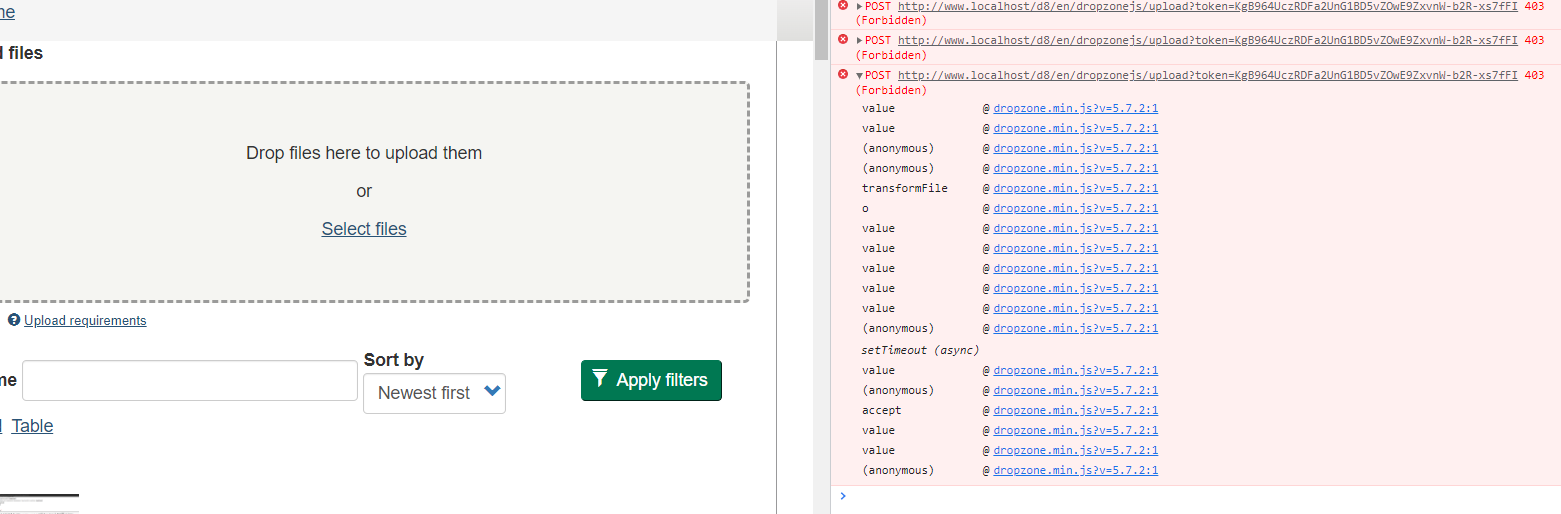This screenshot has height=514, width=1561.
Task: Click the Select files link
Action: tap(364, 229)
